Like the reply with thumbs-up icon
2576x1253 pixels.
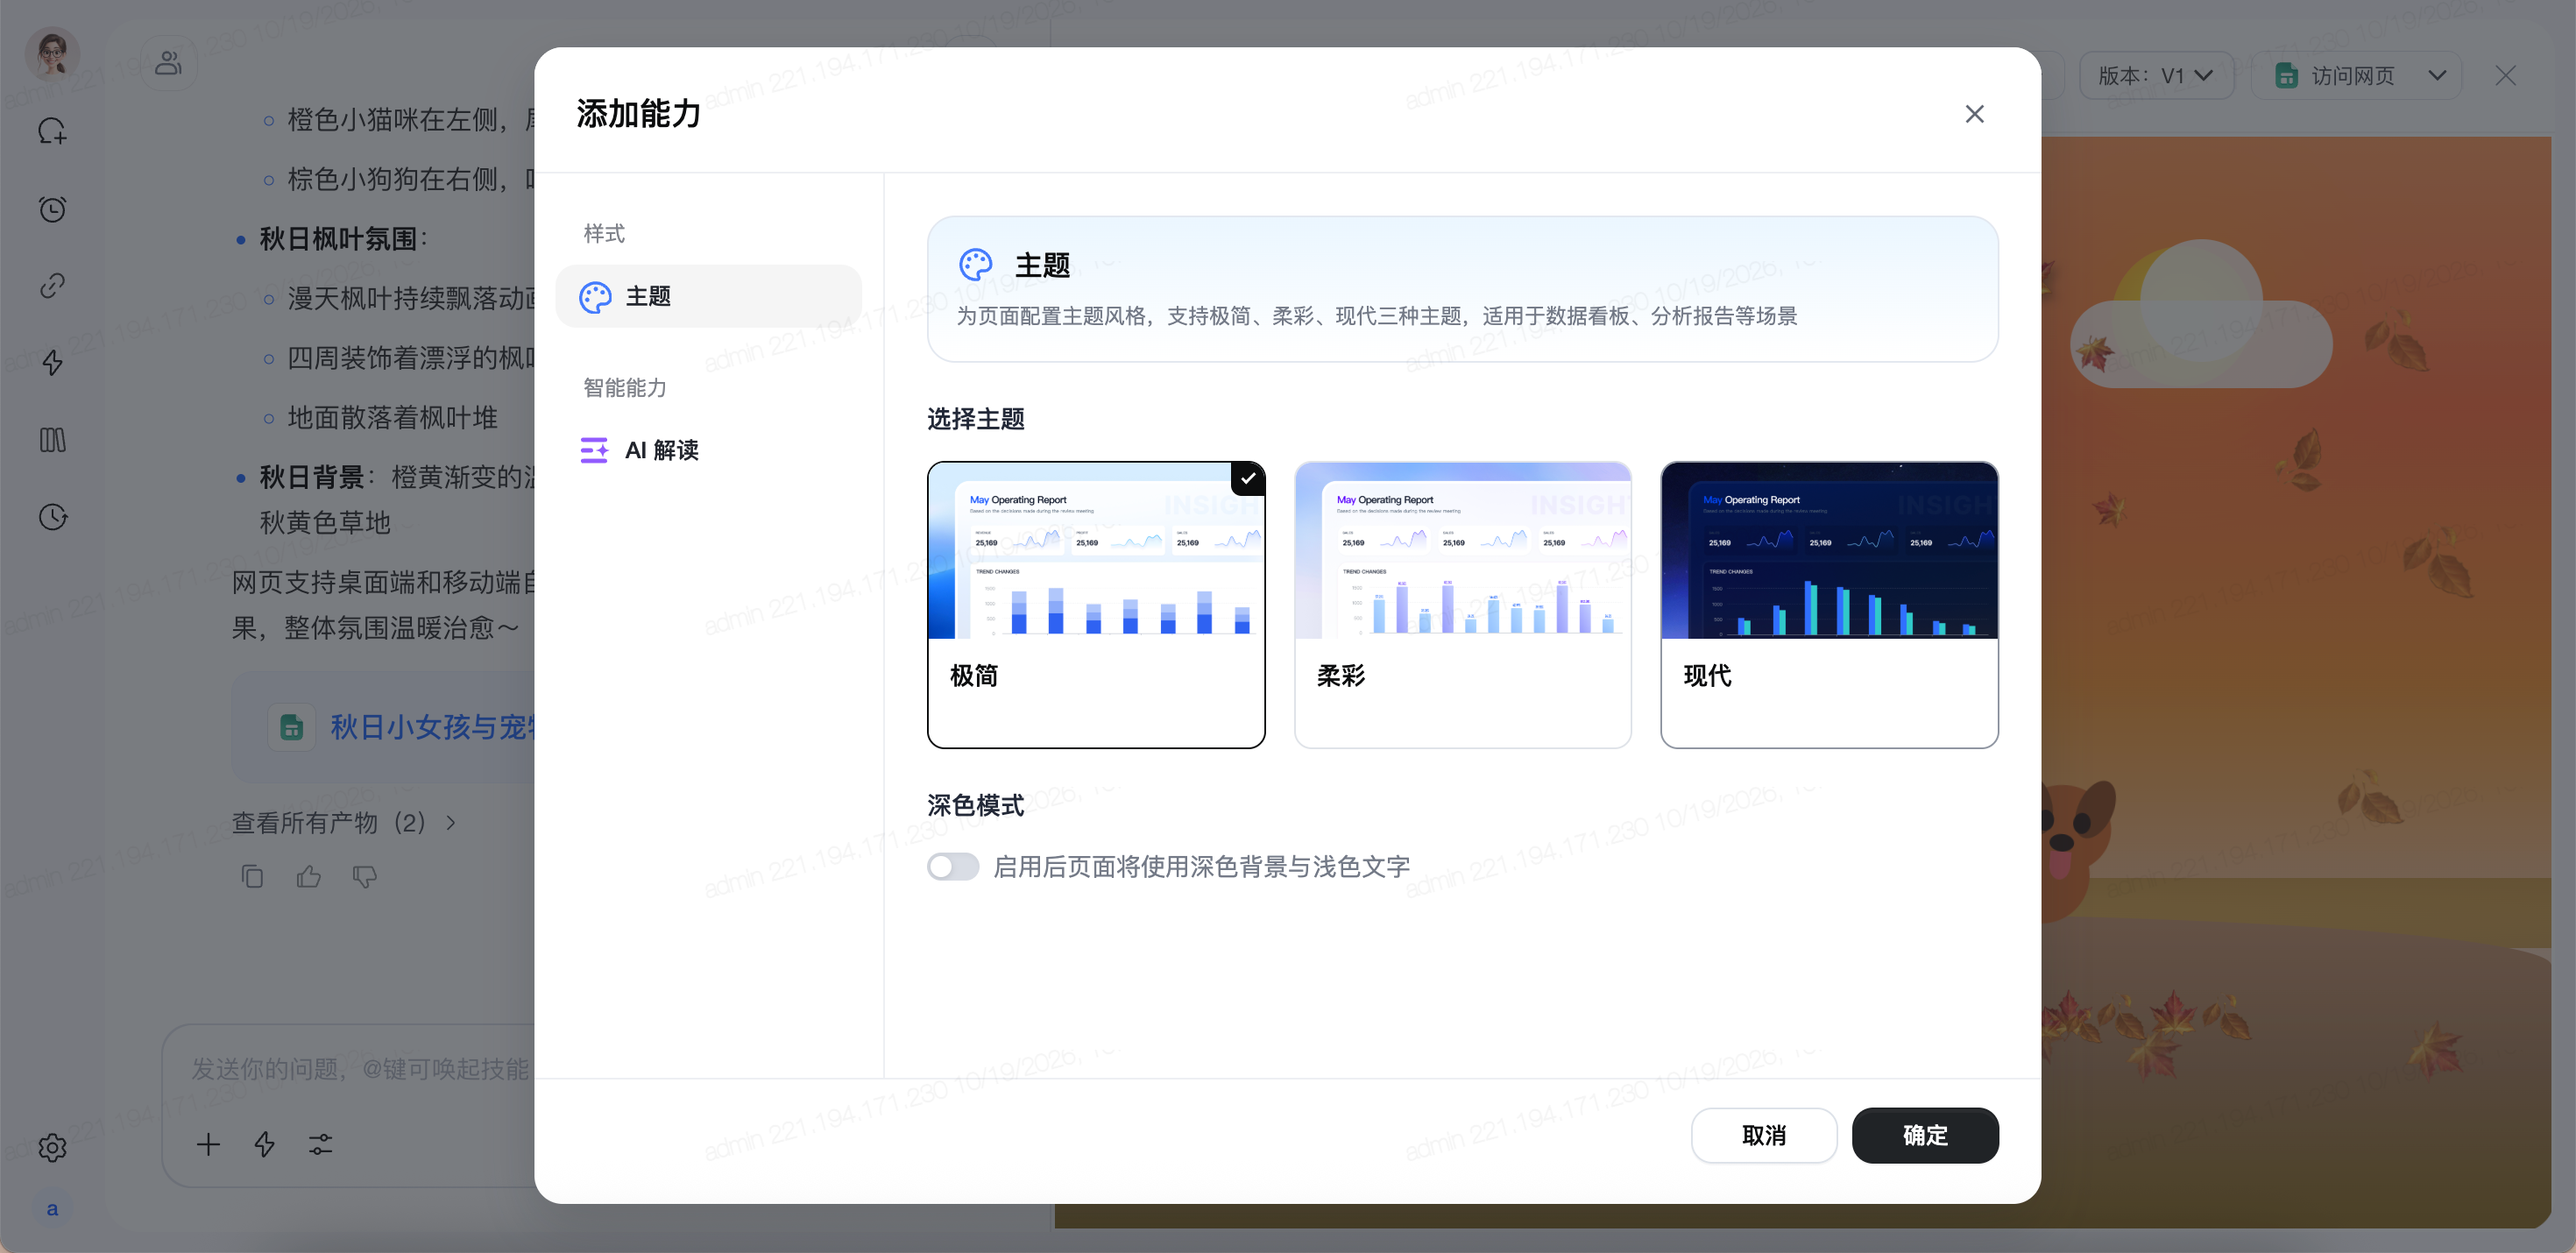[309, 876]
